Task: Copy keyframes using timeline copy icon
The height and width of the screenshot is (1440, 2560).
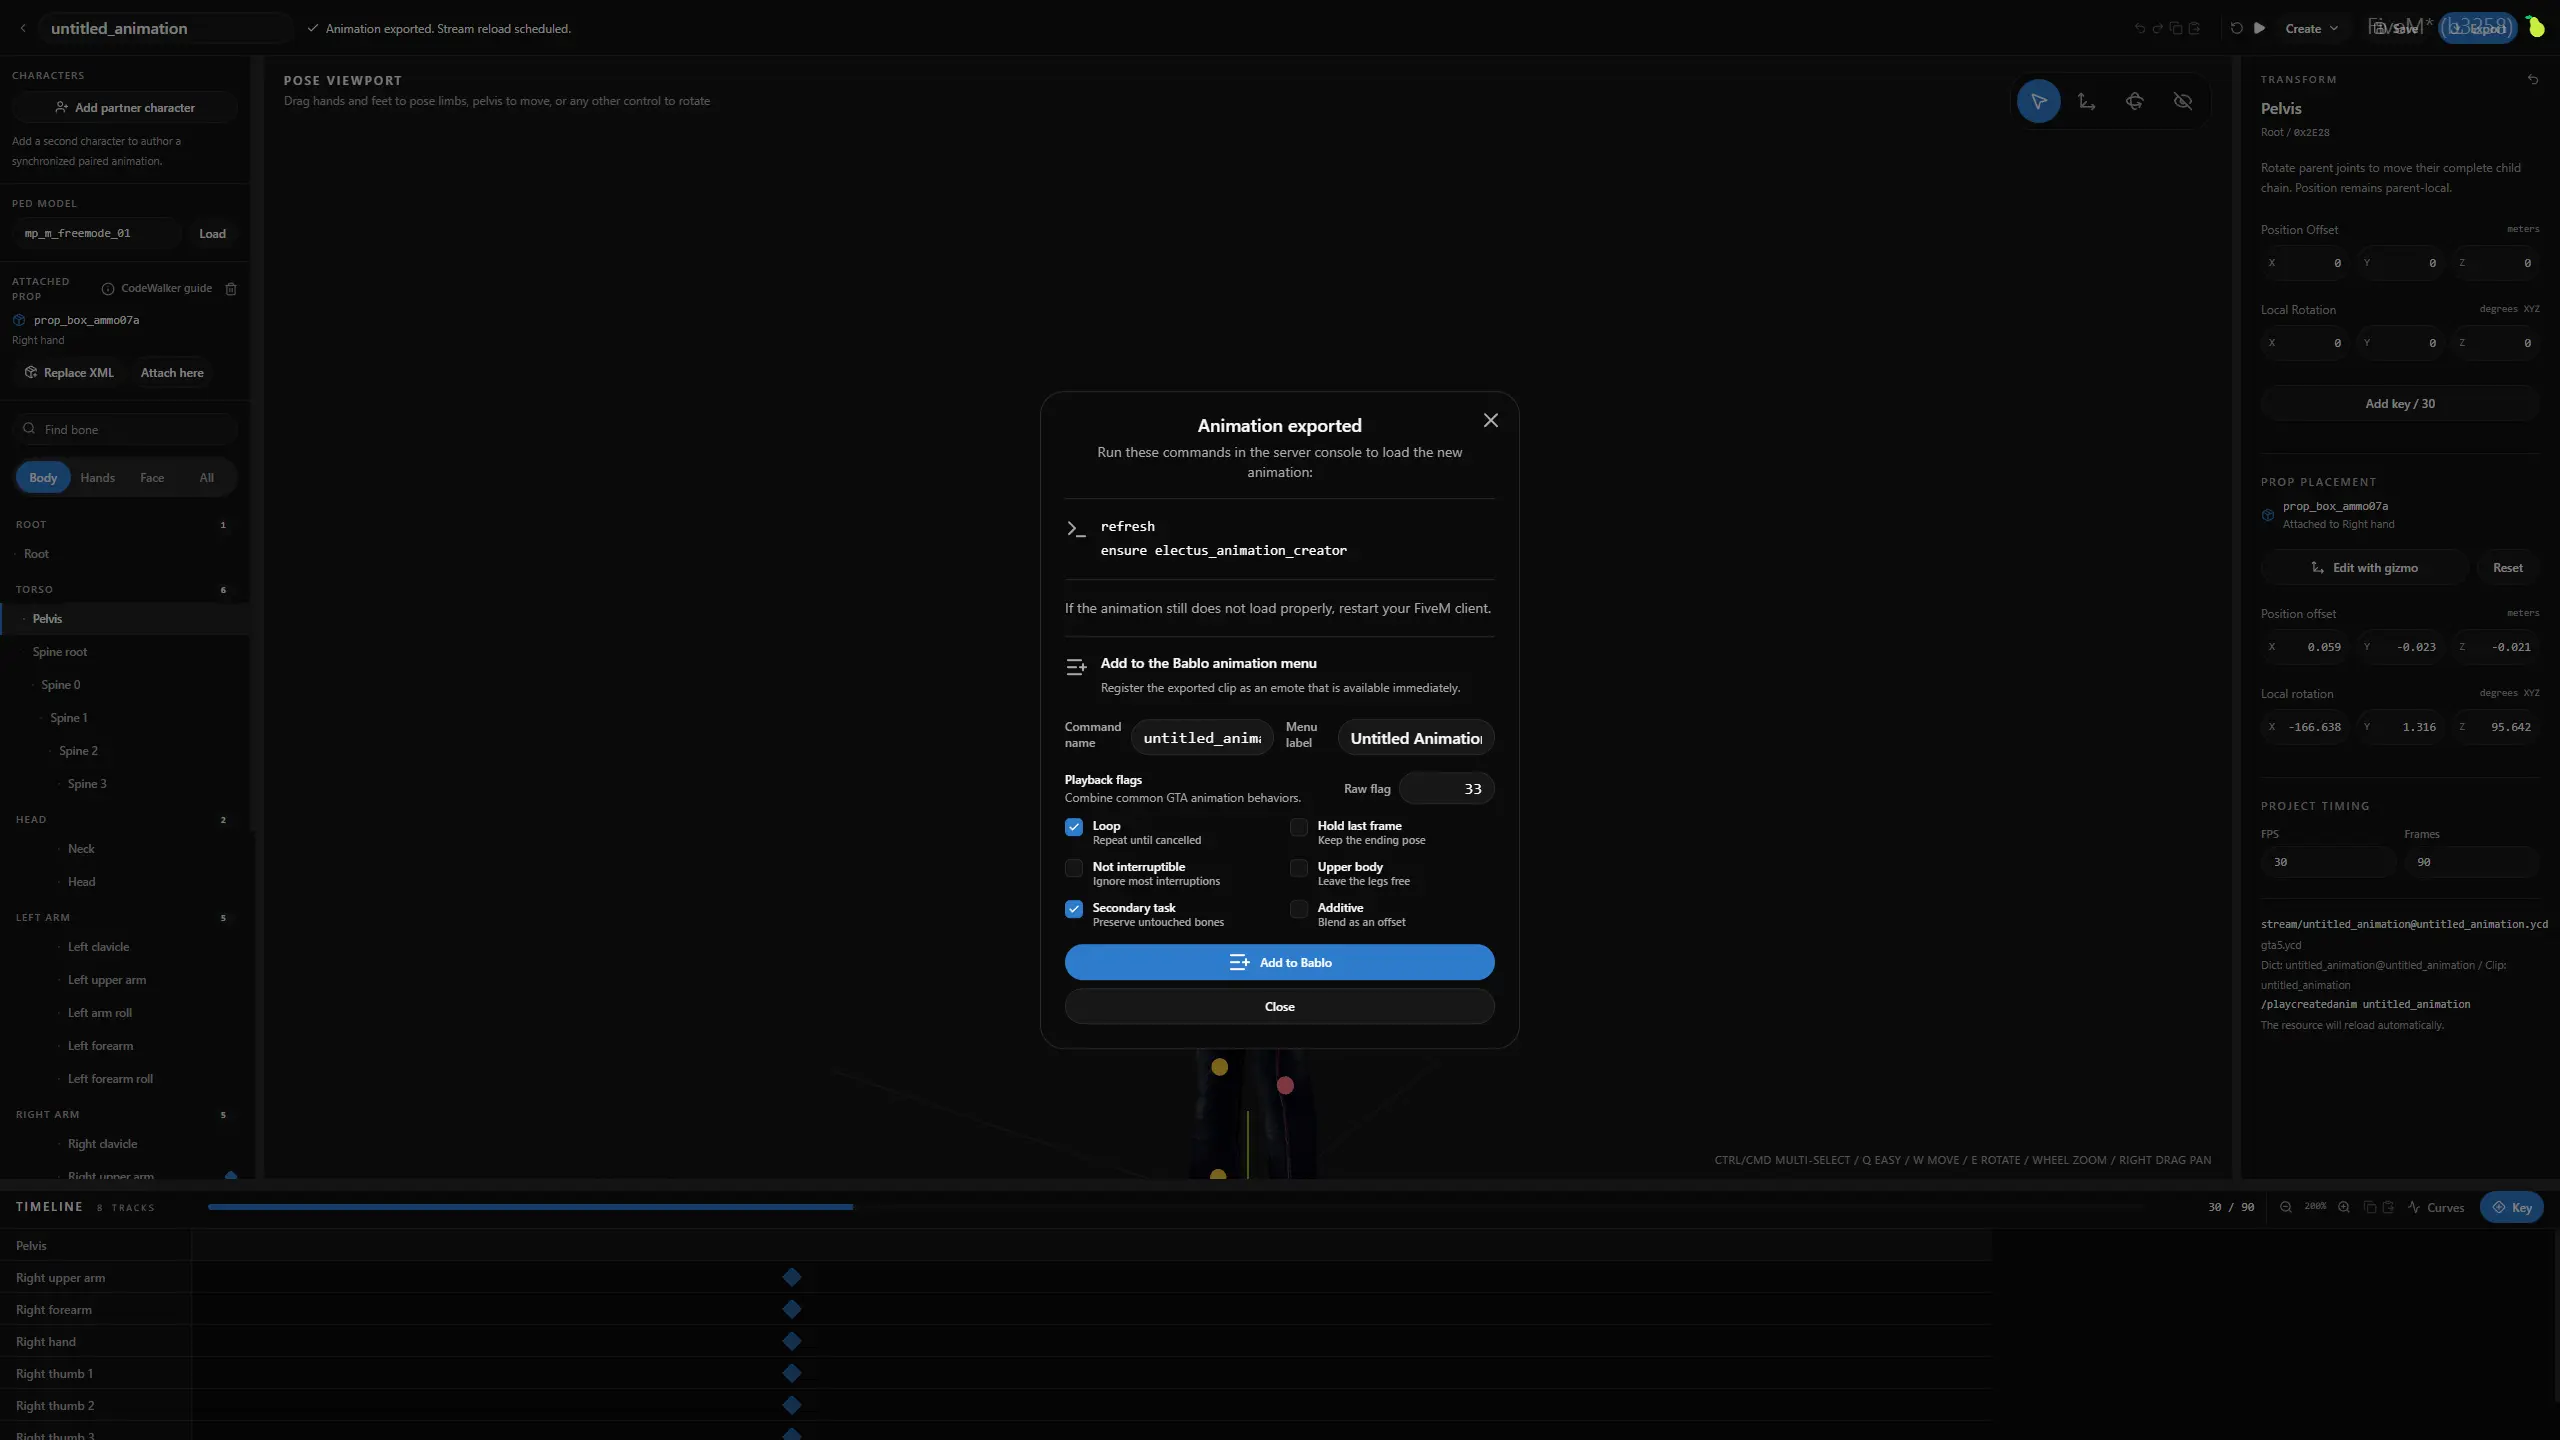Action: (2369, 1207)
